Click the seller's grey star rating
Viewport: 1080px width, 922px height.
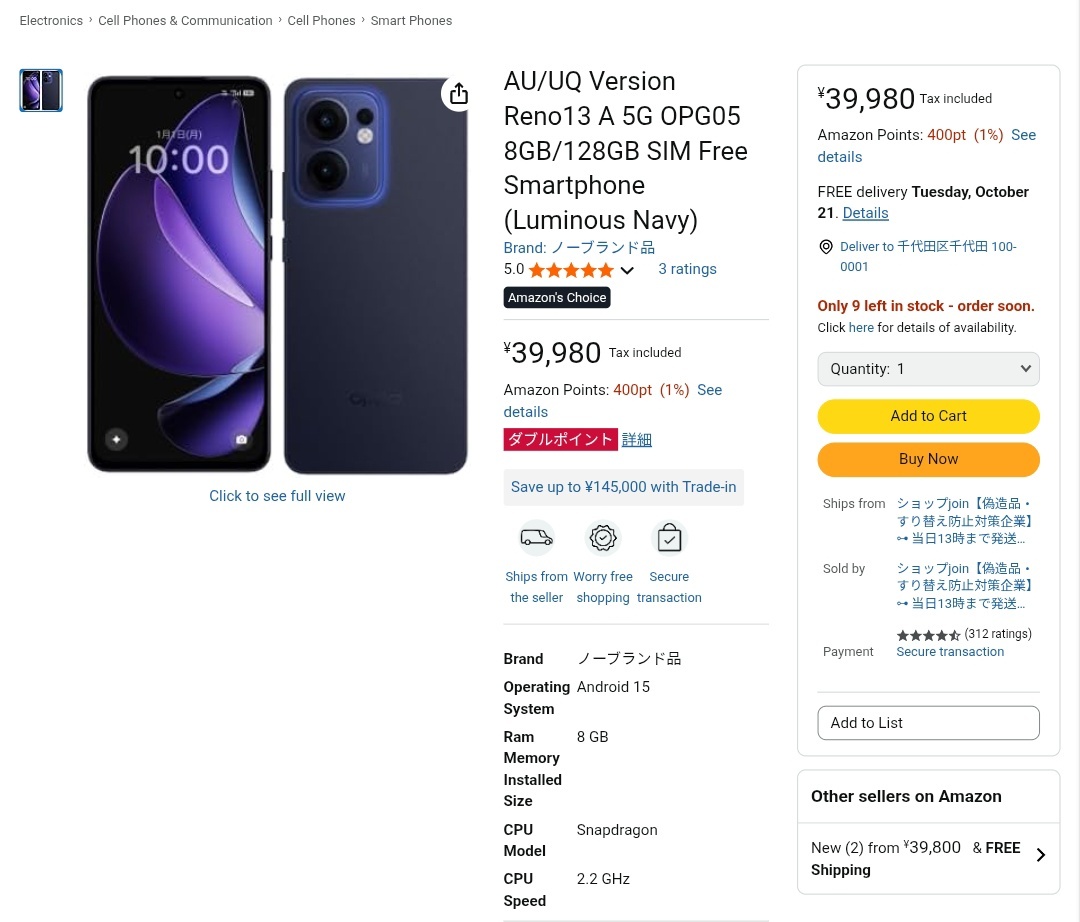pyautogui.click(x=928, y=635)
